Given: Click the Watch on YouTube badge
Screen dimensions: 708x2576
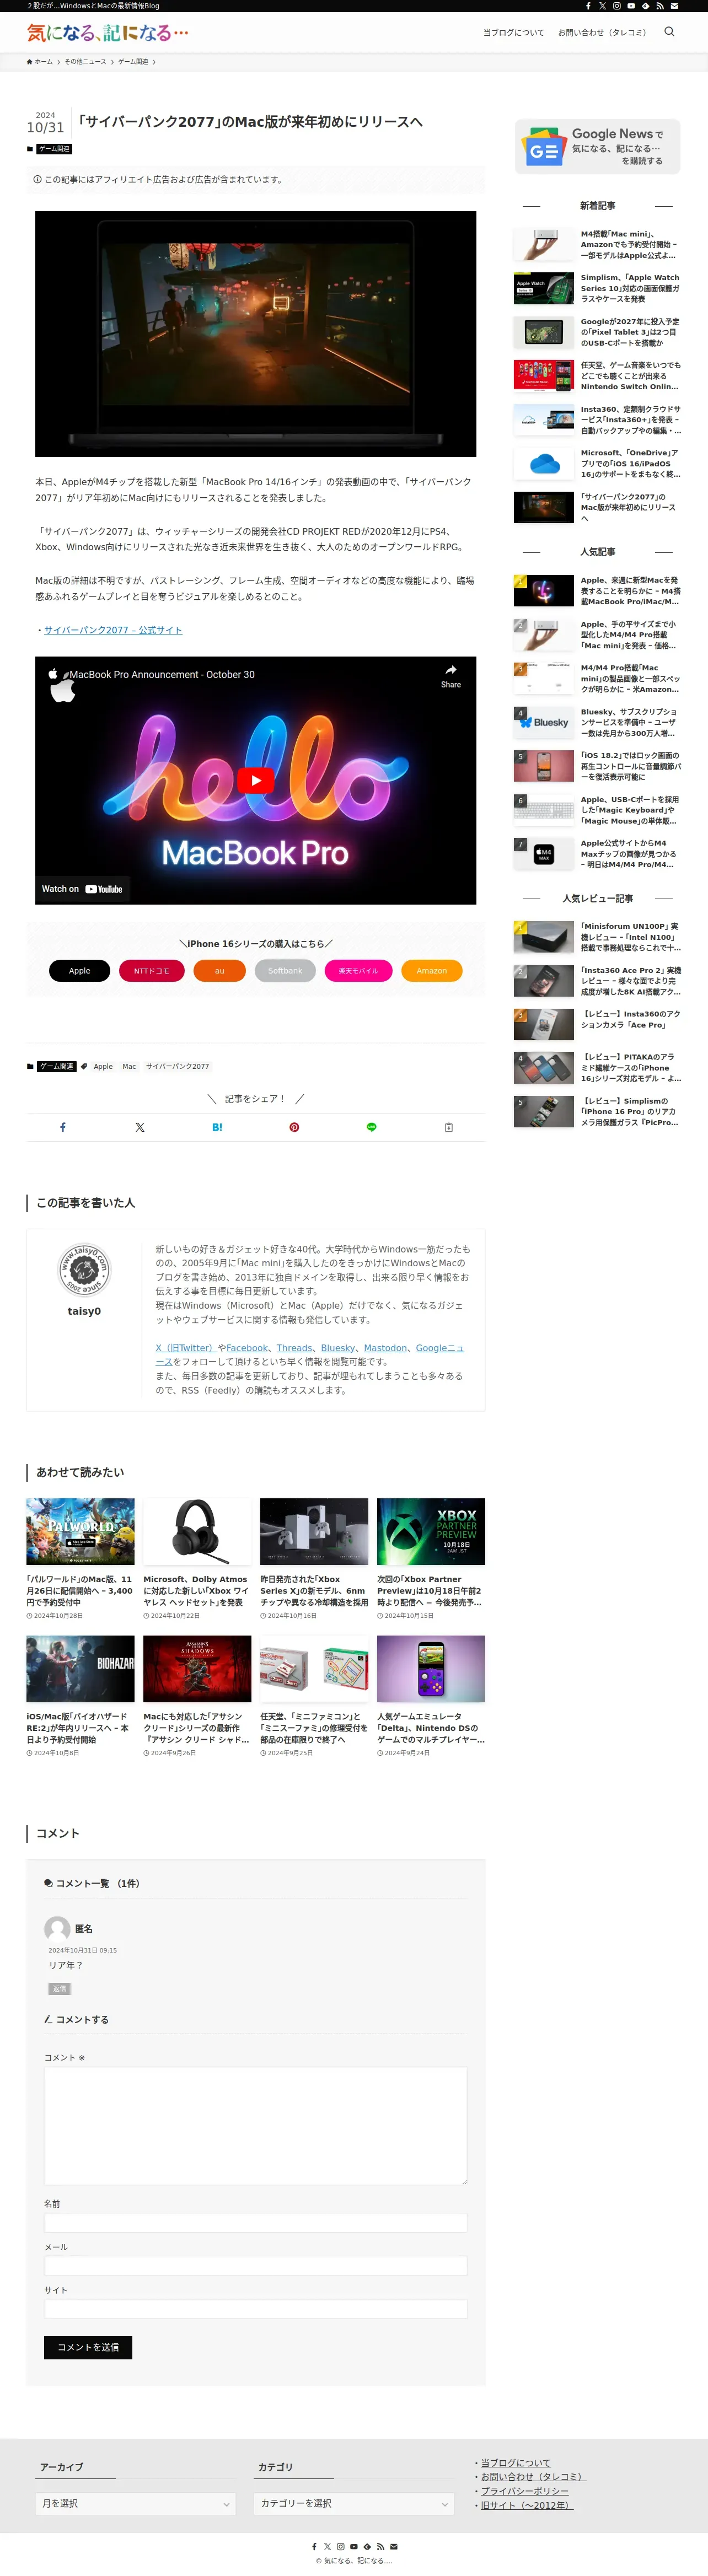Looking at the screenshot, I should point(82,889).
